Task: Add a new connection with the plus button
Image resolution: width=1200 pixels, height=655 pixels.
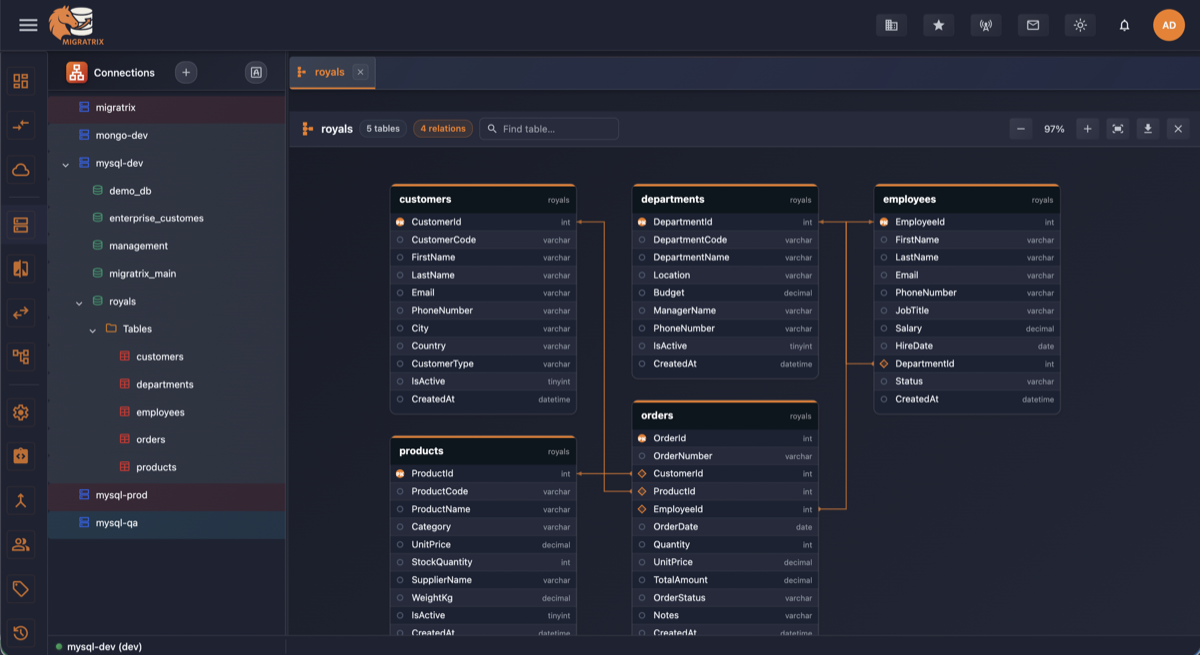Action: pyautogui.click(x=186, y=72)
